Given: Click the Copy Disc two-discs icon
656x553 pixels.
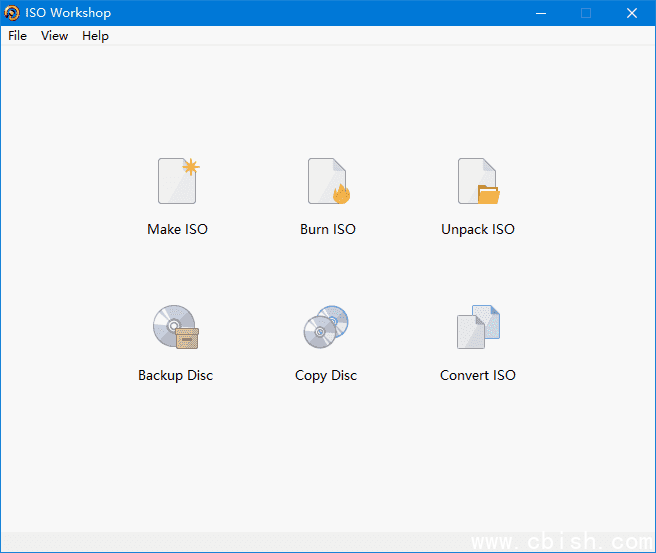Looking at the screenshot, I should coord(326,327).
